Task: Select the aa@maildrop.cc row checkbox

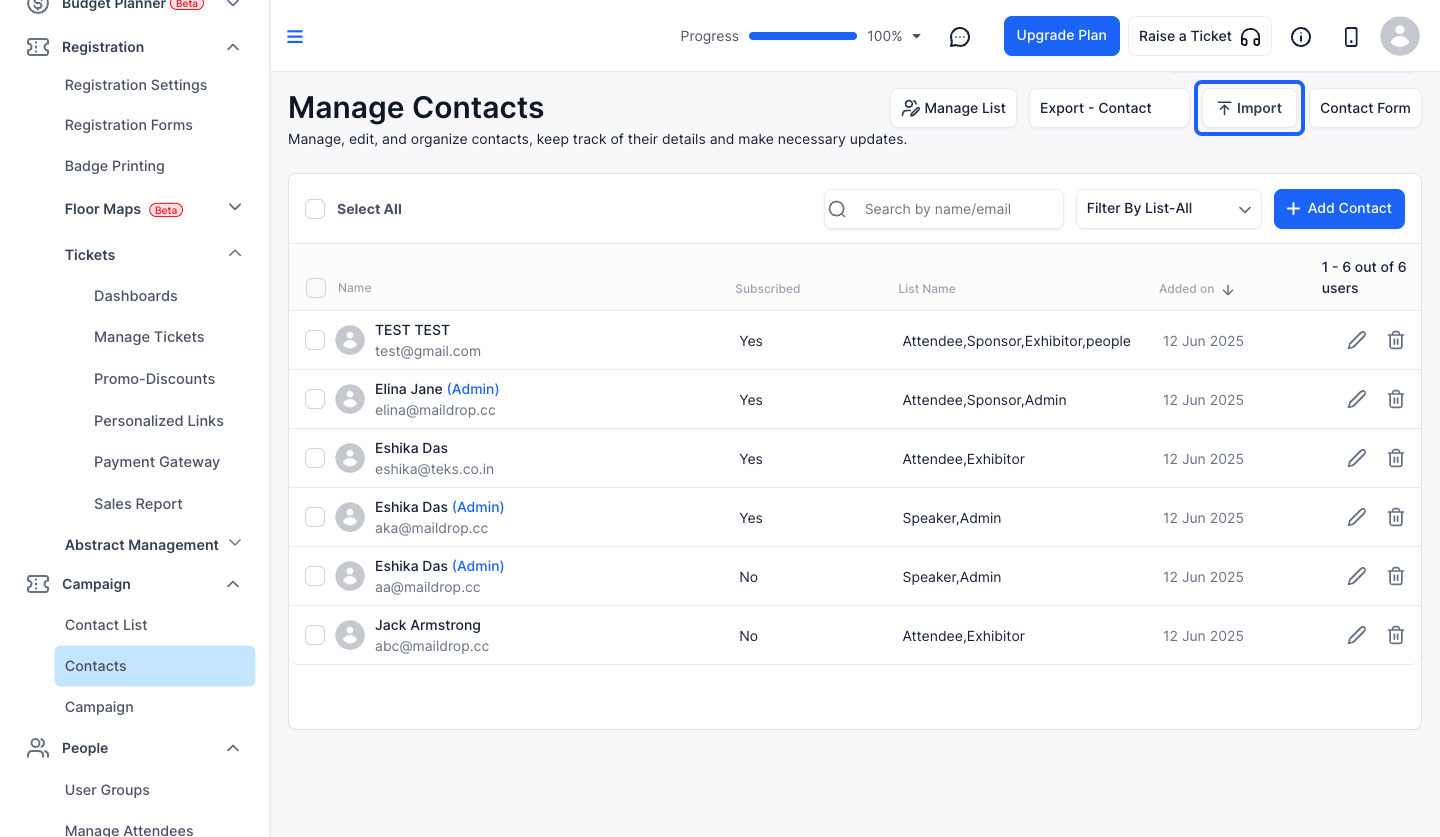Action: [x=315, y=576]
